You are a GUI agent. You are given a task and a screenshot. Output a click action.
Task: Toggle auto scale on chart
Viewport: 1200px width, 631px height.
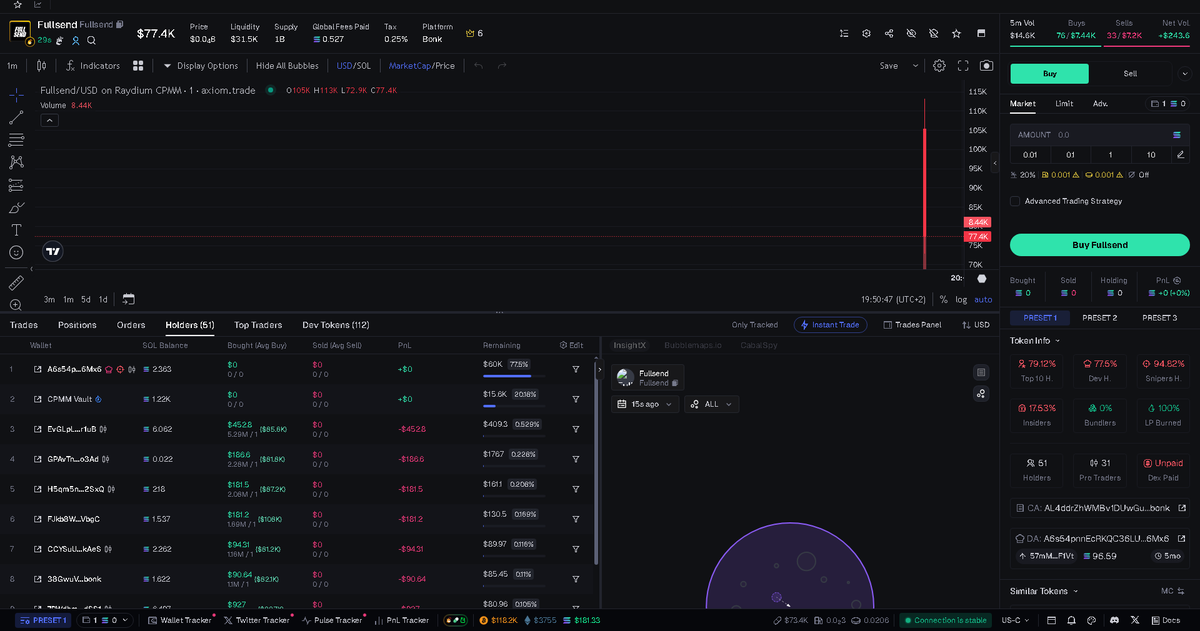click(984, 299)
